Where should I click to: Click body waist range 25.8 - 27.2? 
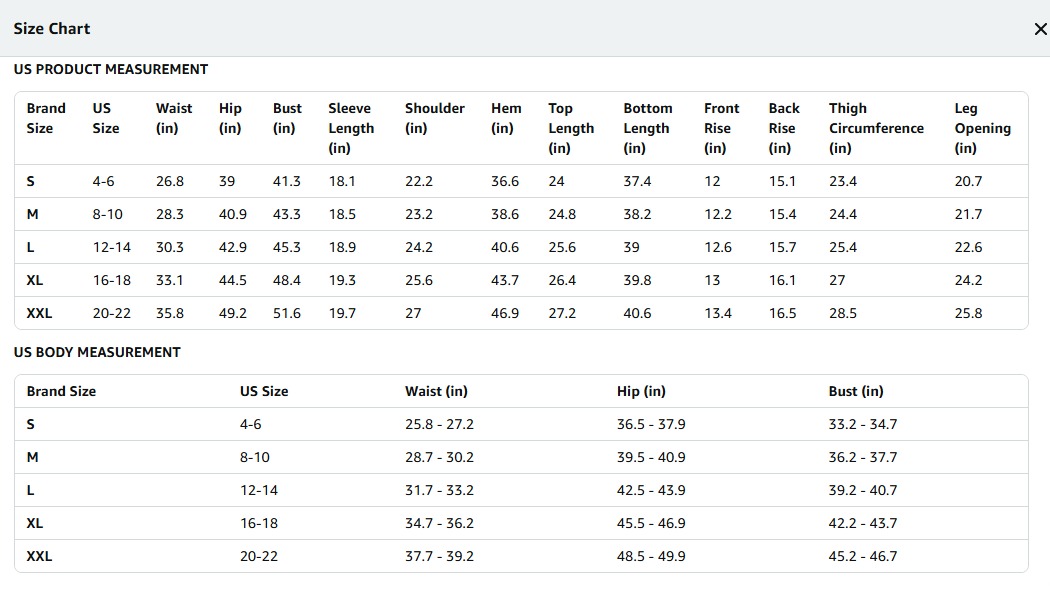coord(439,424)
